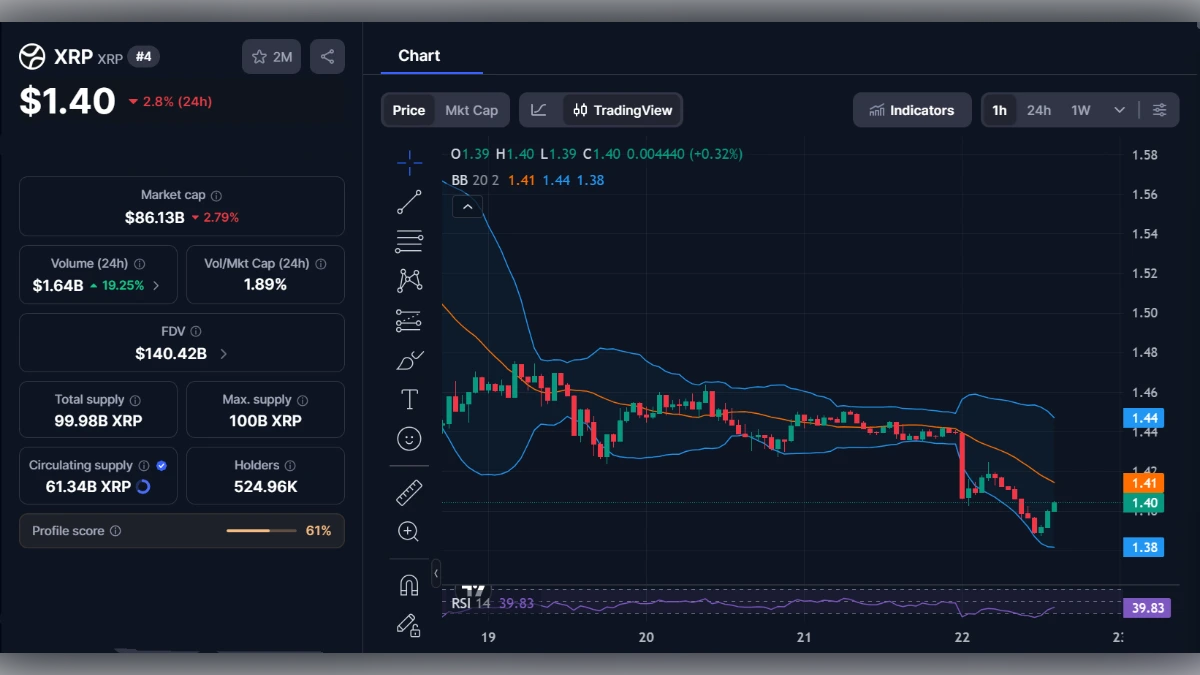This screenshot has height=675, width=1200.
Task: Click the circulating supply progress ring
Action: point(143,487)
